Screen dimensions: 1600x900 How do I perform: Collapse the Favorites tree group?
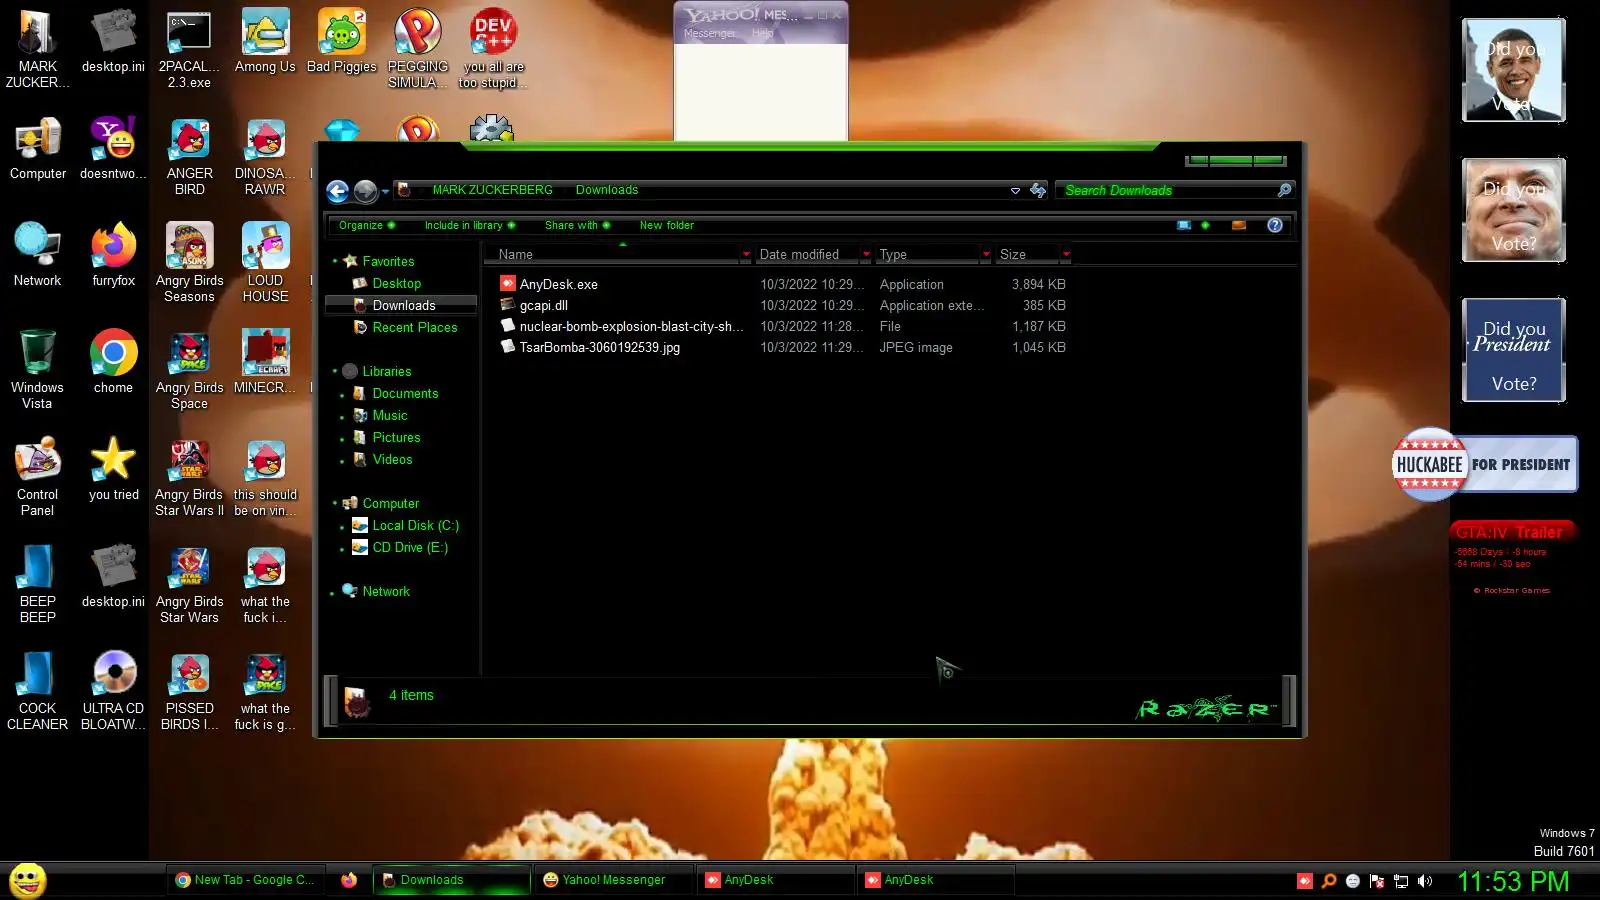(x=335, y=261)
